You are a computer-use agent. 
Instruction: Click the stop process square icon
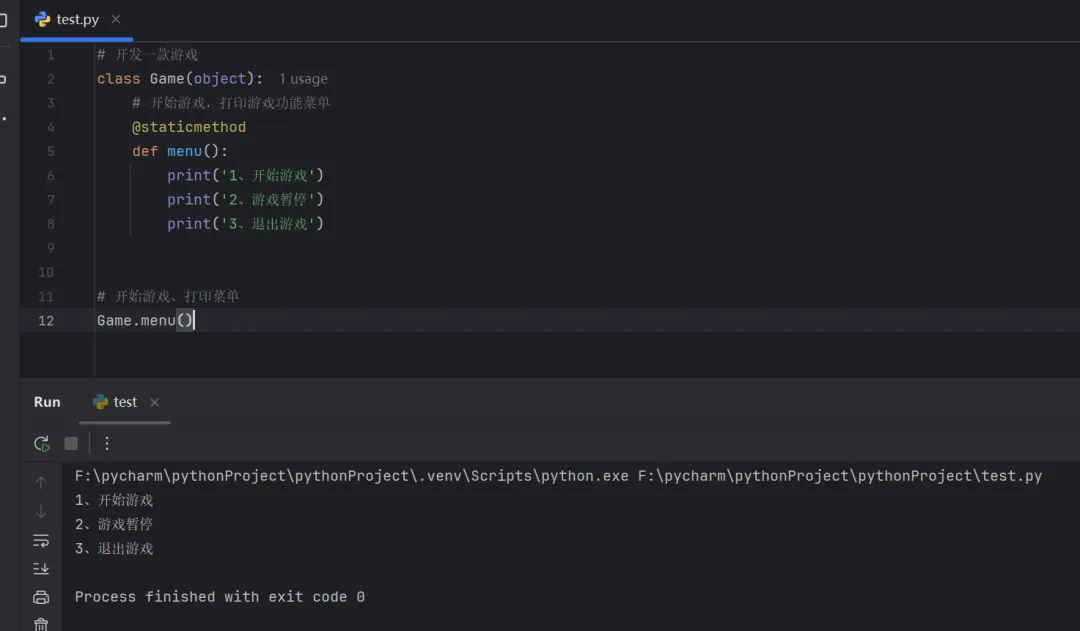pos(71,443)
